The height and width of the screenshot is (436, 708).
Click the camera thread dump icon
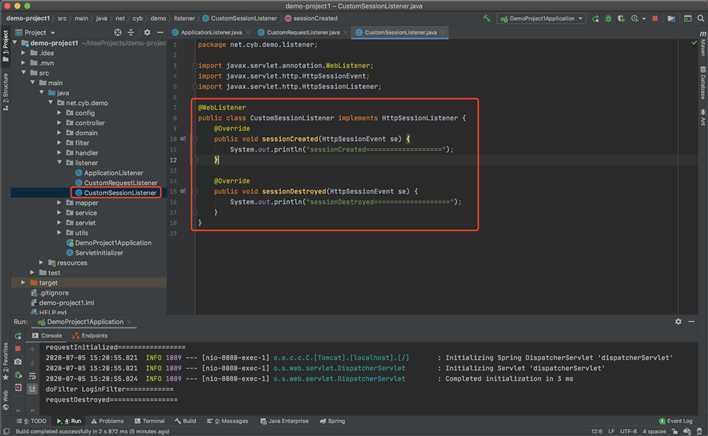pos(18,362)
